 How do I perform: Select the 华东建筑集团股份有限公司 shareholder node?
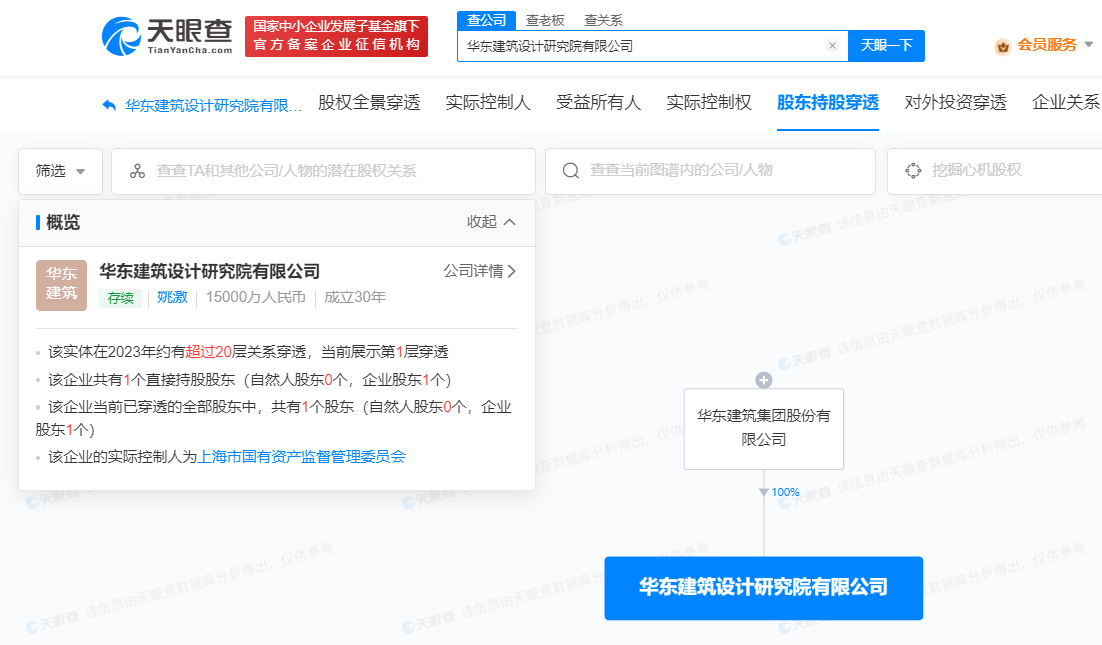(x=764, y=428)
